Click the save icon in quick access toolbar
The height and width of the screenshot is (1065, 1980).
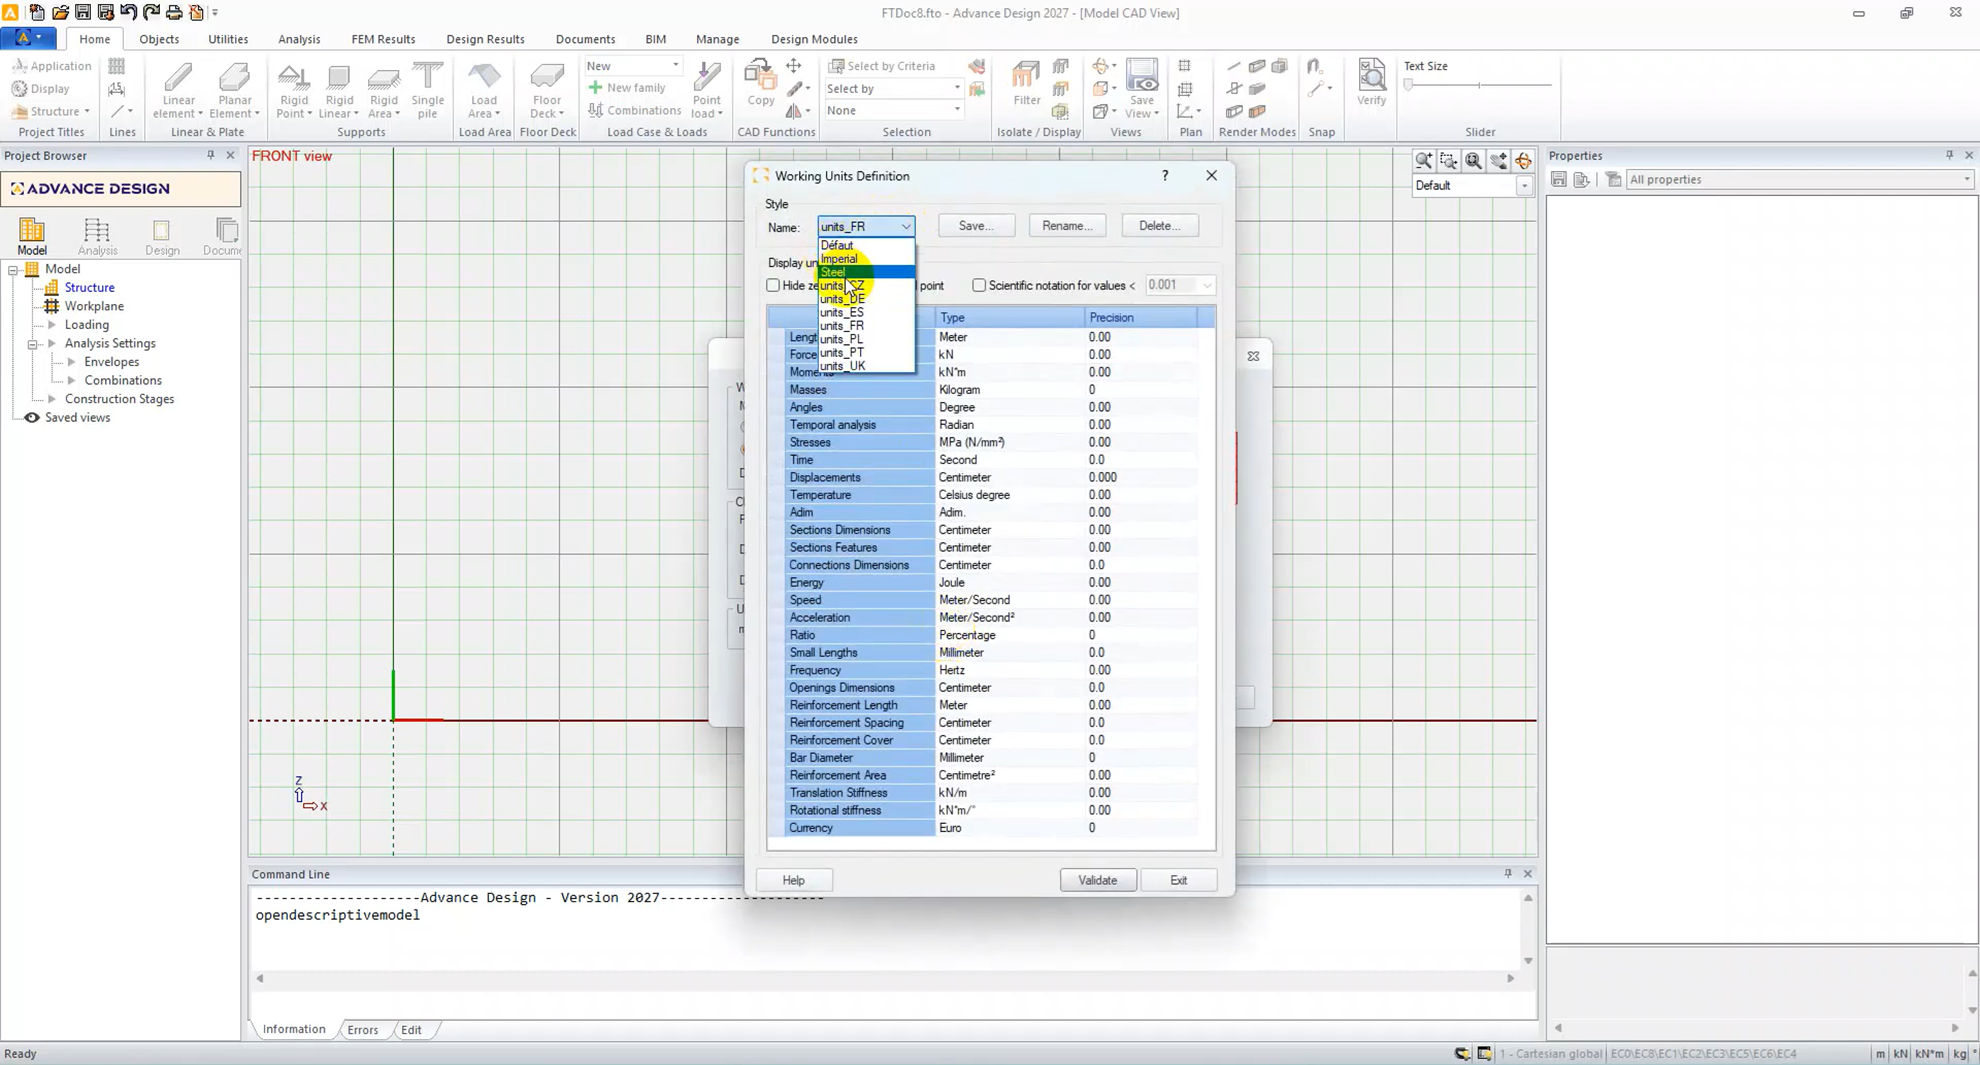coord(83,12)
